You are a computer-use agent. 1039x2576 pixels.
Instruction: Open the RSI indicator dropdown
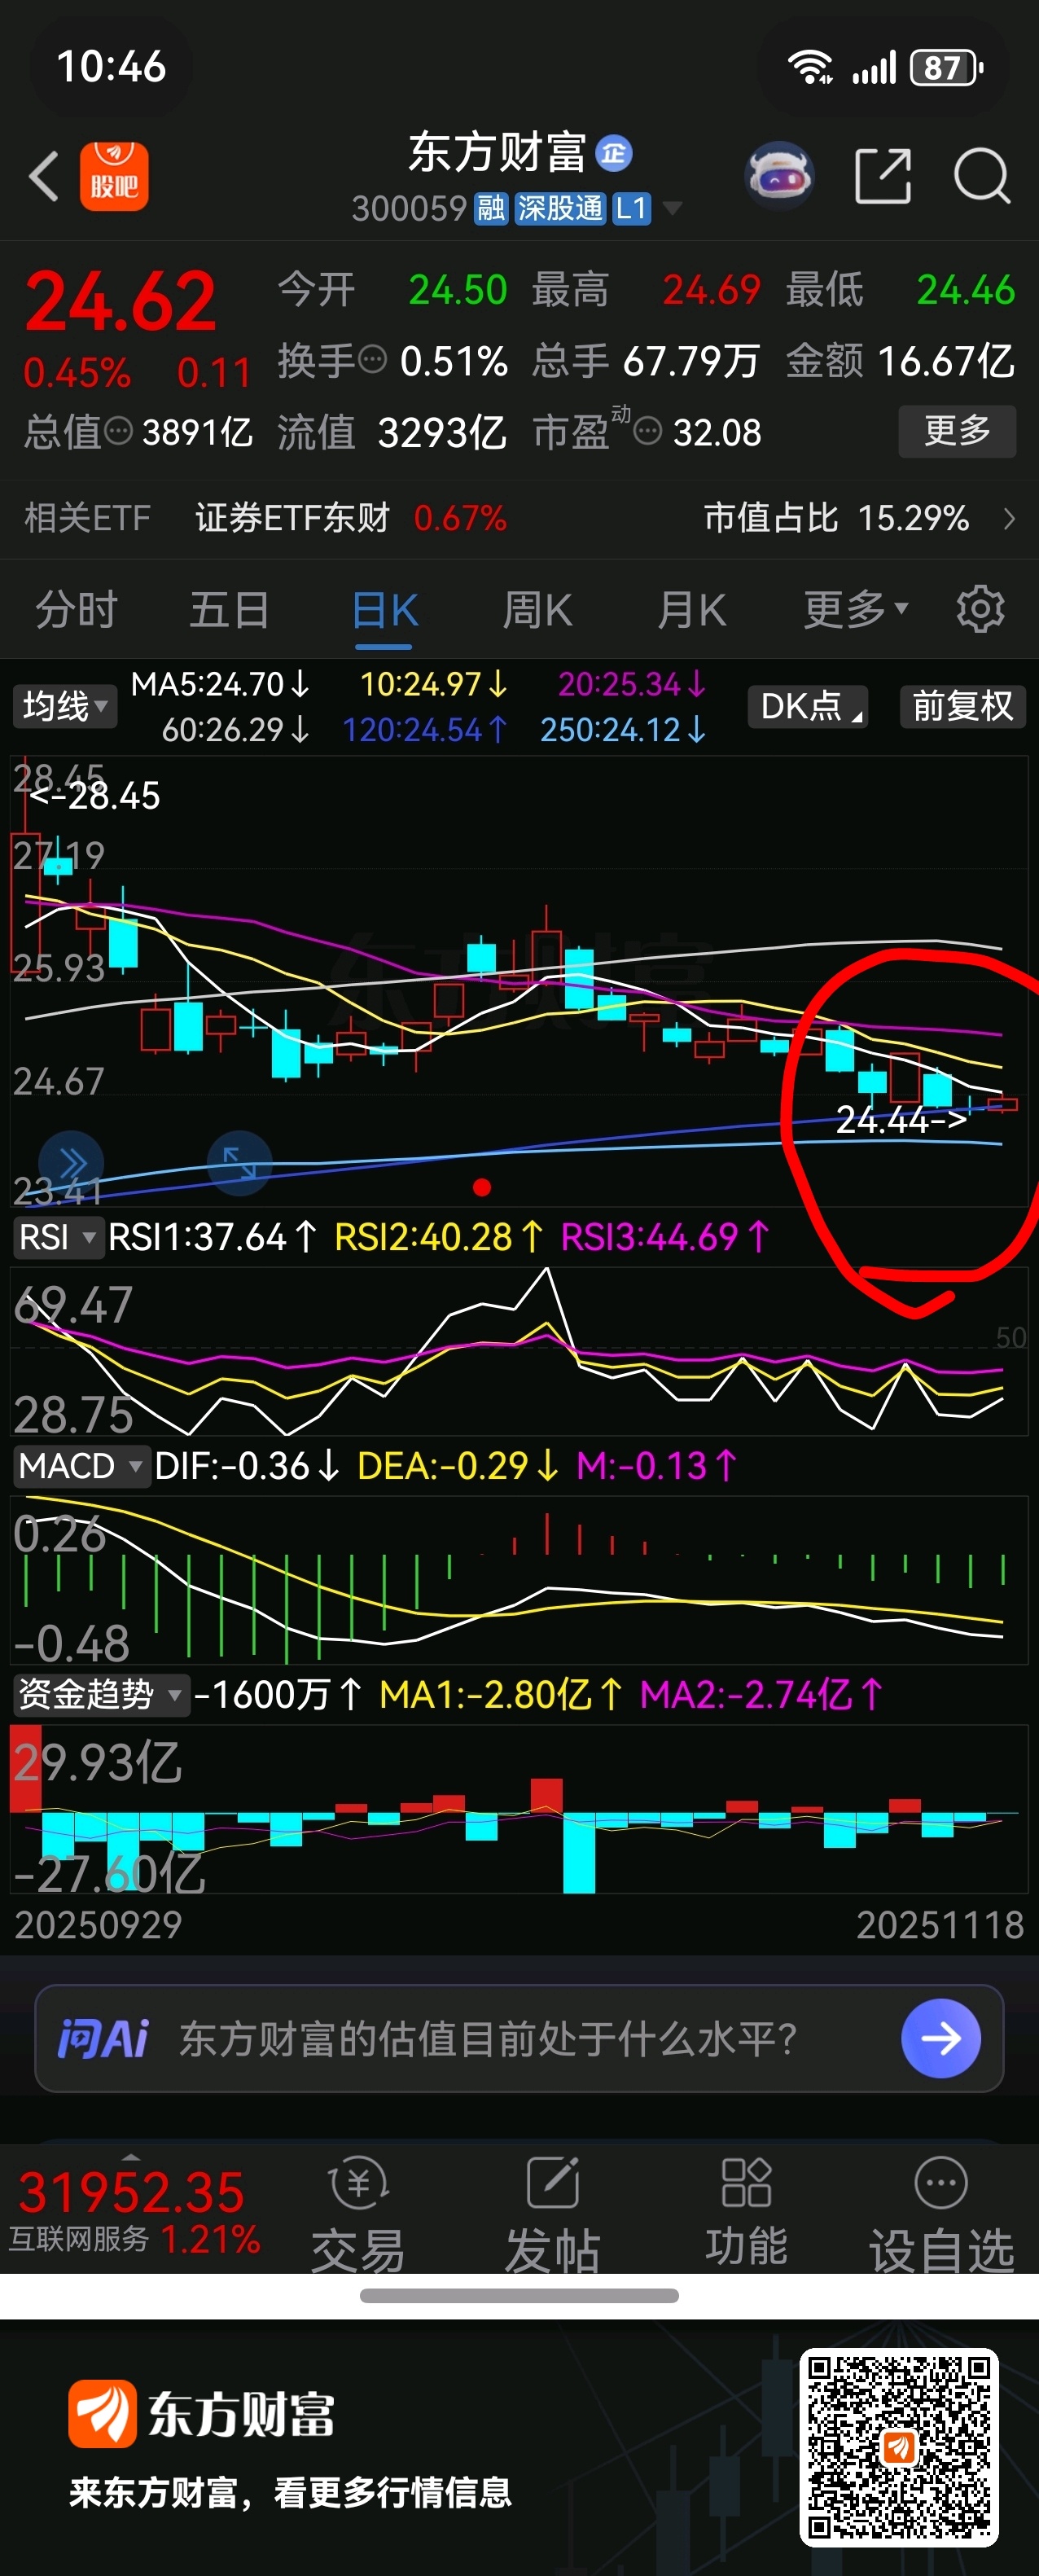tap(57, 1237)
